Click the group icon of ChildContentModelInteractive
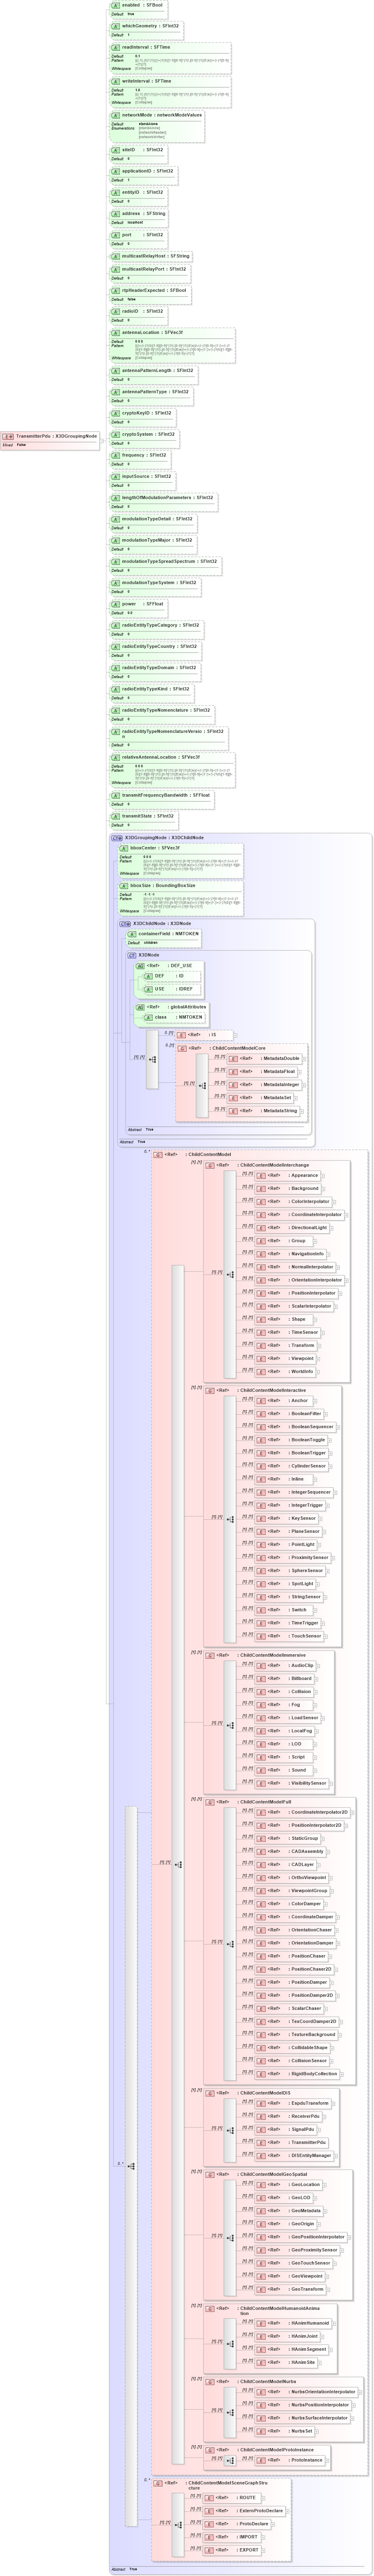The width and height of the screenshot is (374, 2576). pyautogui.click(x=210, y=1391)
